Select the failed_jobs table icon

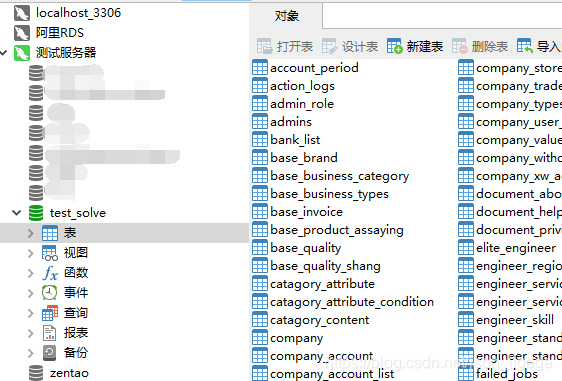coord(466,373)
